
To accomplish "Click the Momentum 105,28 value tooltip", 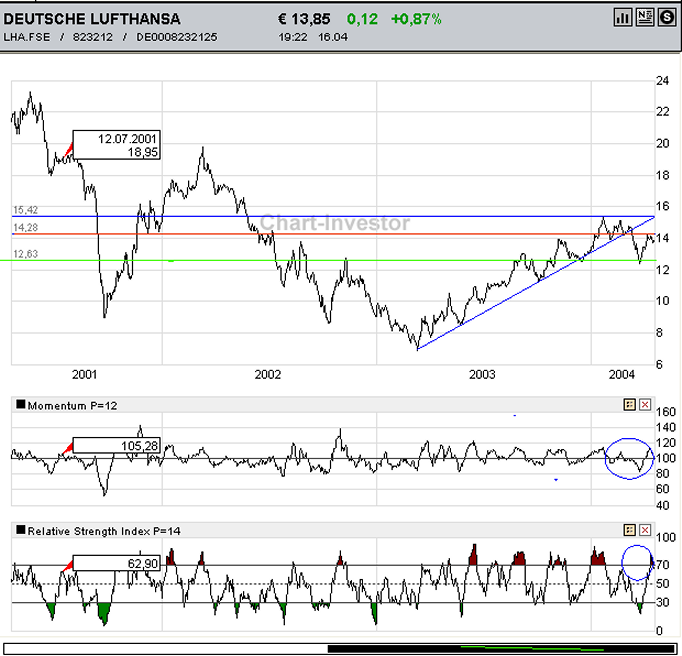I will pyautogui.click(x=116, y=445).
